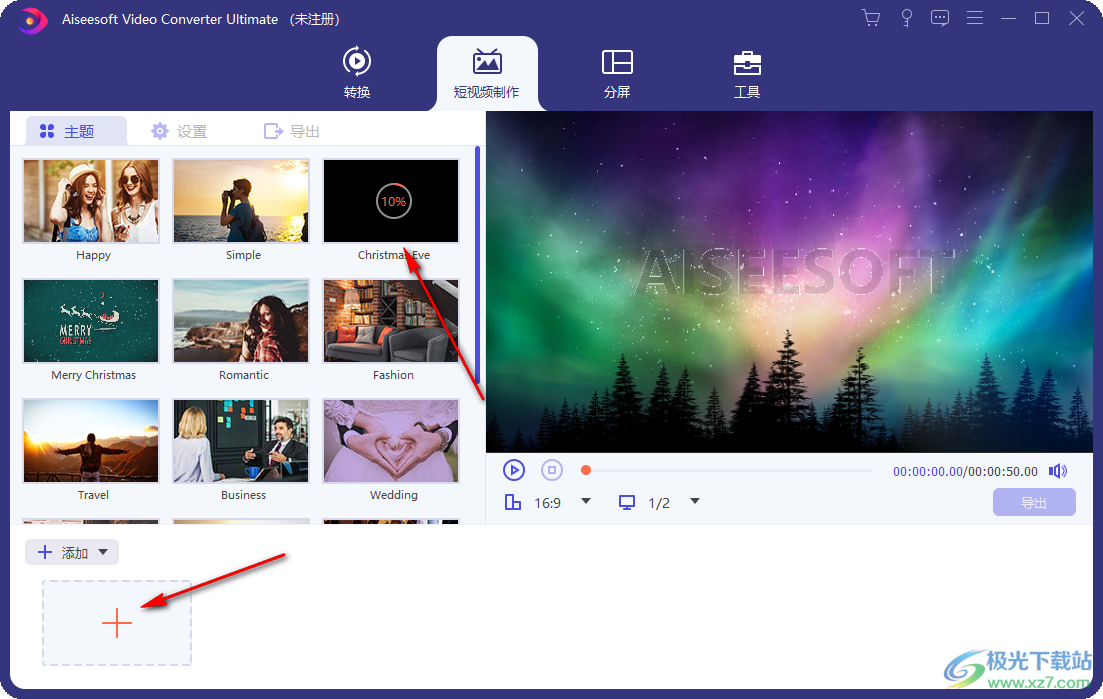Switch to the 分屏 (Split screen) tab
The height and width of the screenshot is (699, 1103).
617,73
